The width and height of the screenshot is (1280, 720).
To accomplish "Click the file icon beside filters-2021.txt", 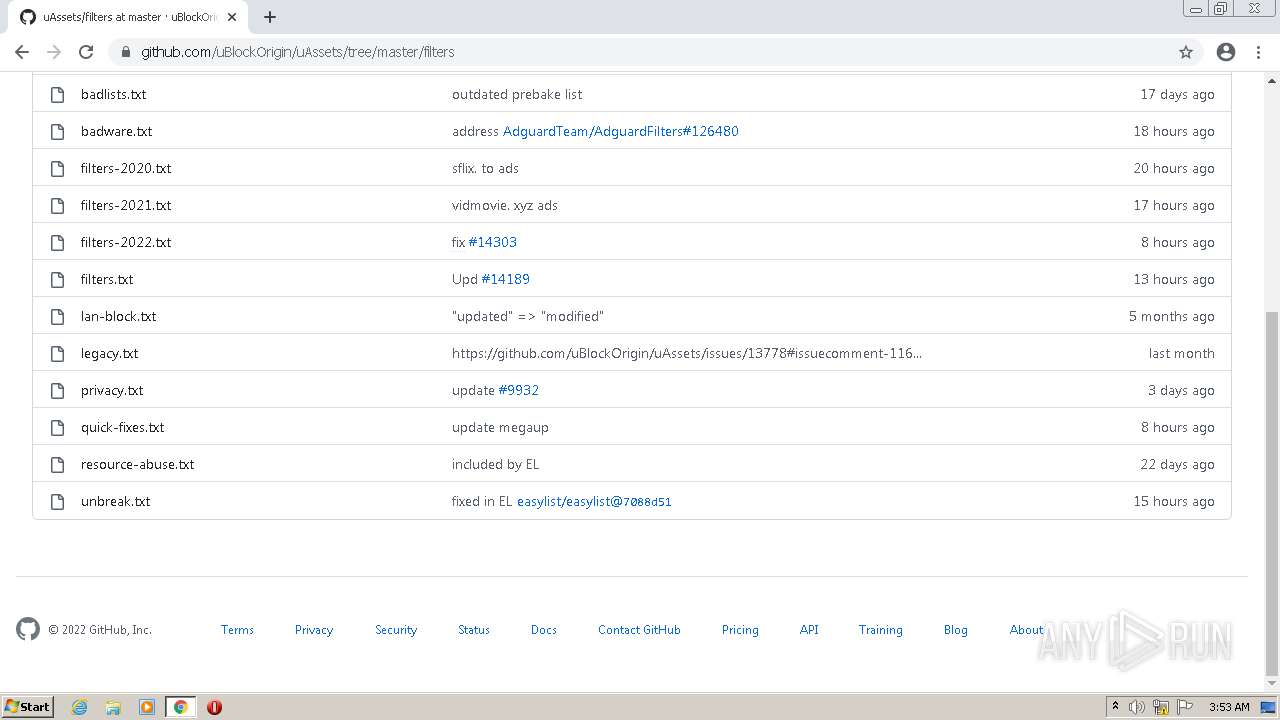I will [x=58, y=205].
